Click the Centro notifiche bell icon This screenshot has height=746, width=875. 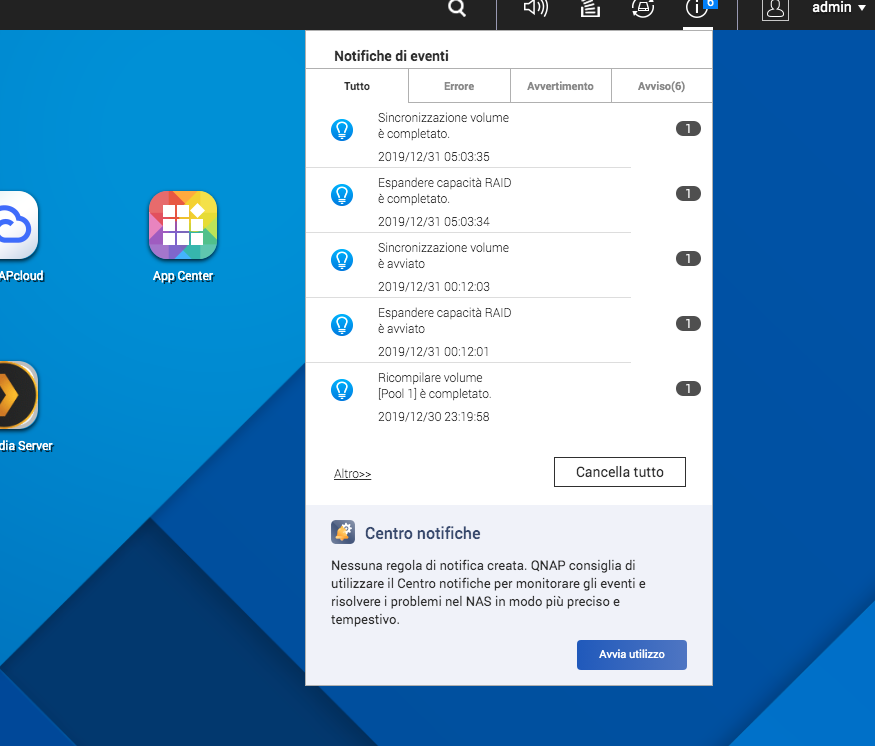[x=343, y=532]
